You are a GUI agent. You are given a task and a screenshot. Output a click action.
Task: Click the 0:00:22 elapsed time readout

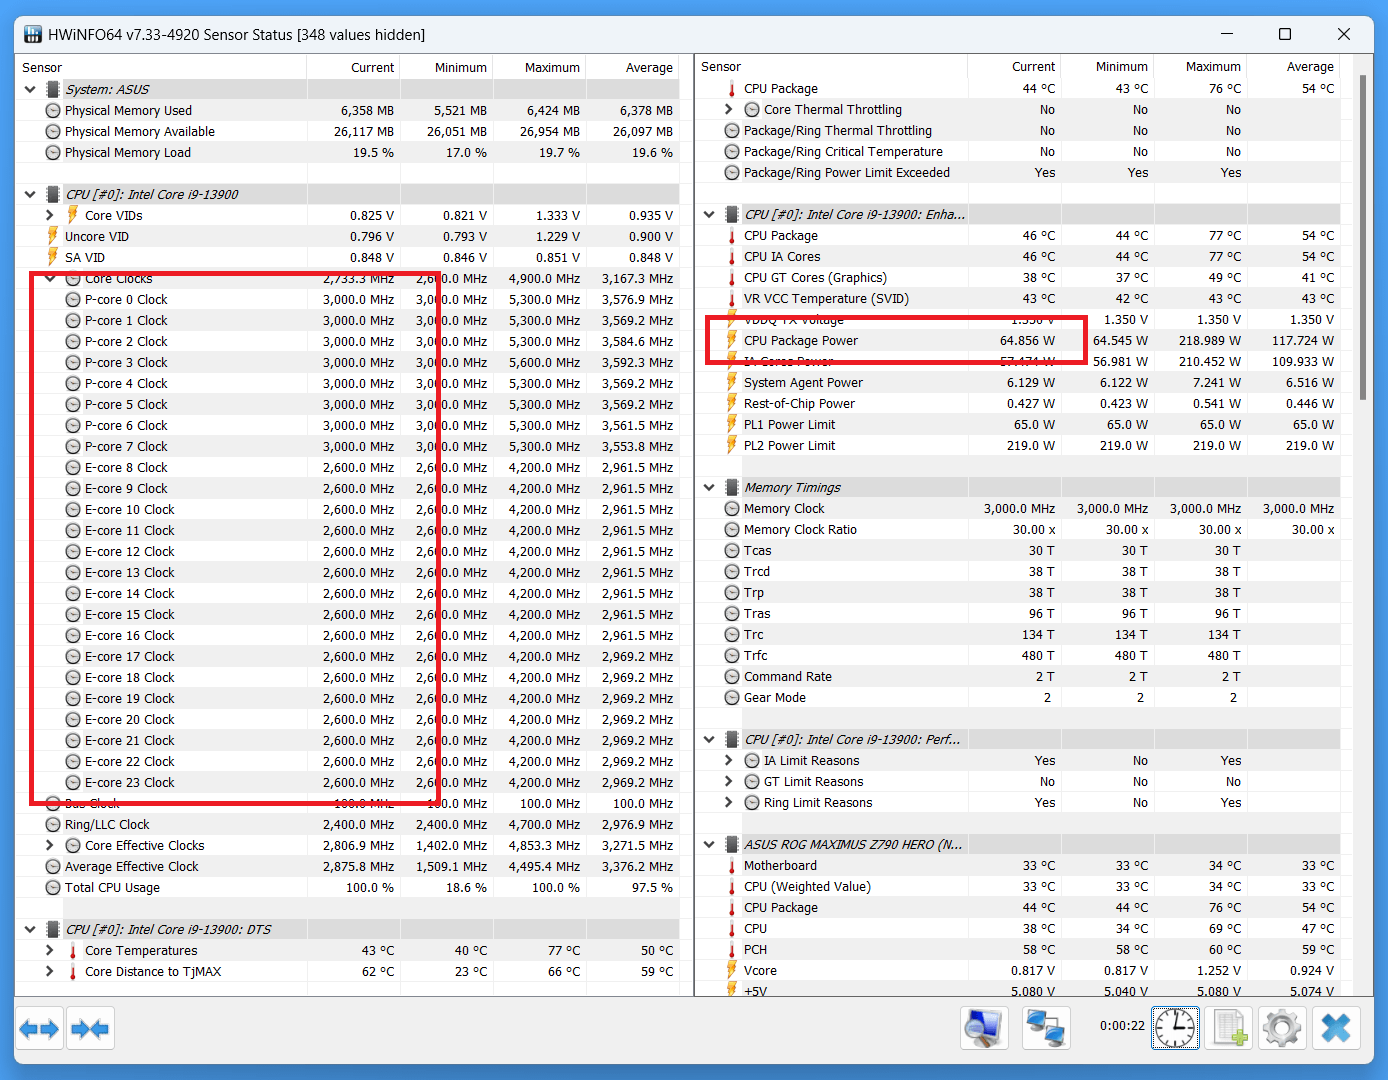(x=1122, y=1026)
